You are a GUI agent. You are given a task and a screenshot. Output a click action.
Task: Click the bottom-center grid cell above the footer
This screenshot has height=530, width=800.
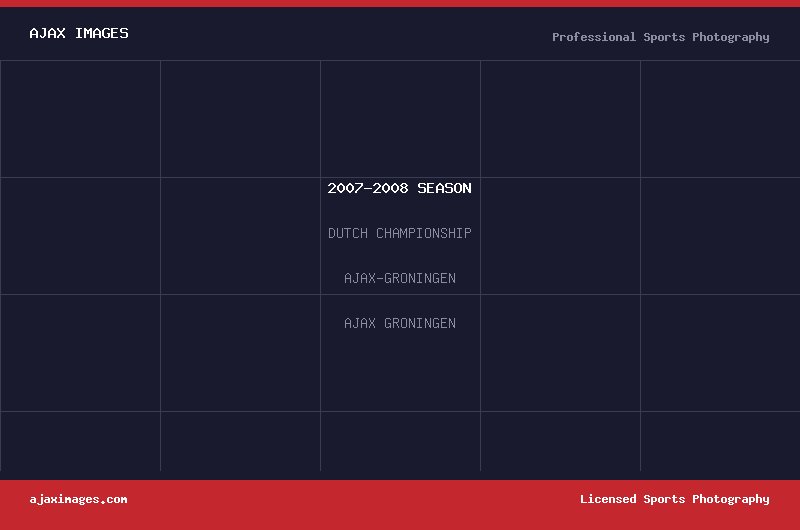click(400, 441)
